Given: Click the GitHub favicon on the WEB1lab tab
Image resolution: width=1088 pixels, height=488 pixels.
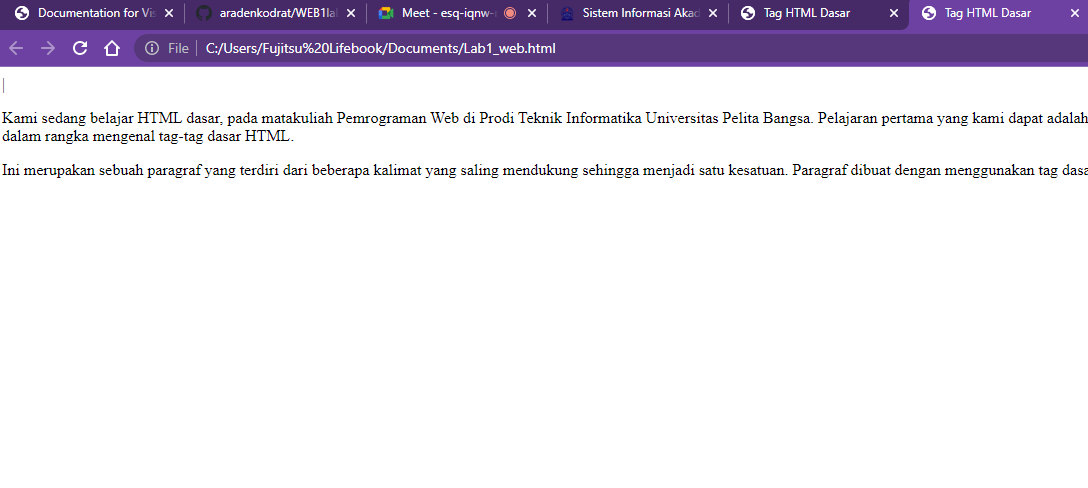Looking at the screenshot, I should [203, 13].
